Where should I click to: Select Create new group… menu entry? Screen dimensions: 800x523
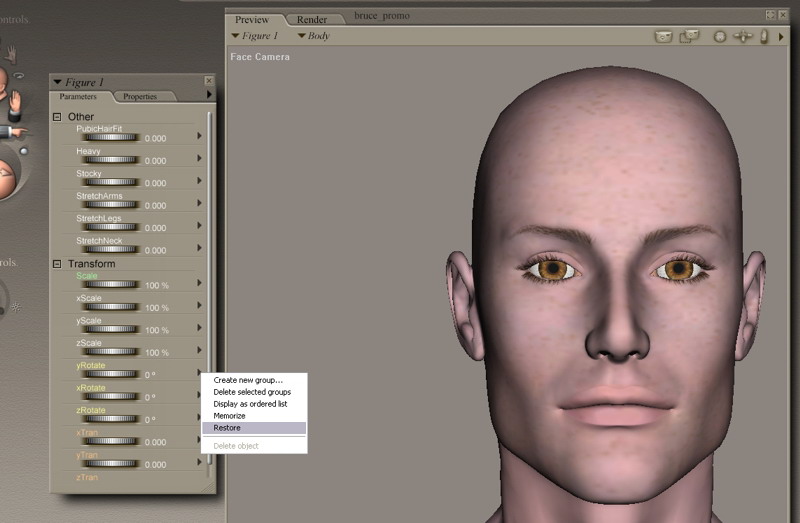tap(248, 380)
